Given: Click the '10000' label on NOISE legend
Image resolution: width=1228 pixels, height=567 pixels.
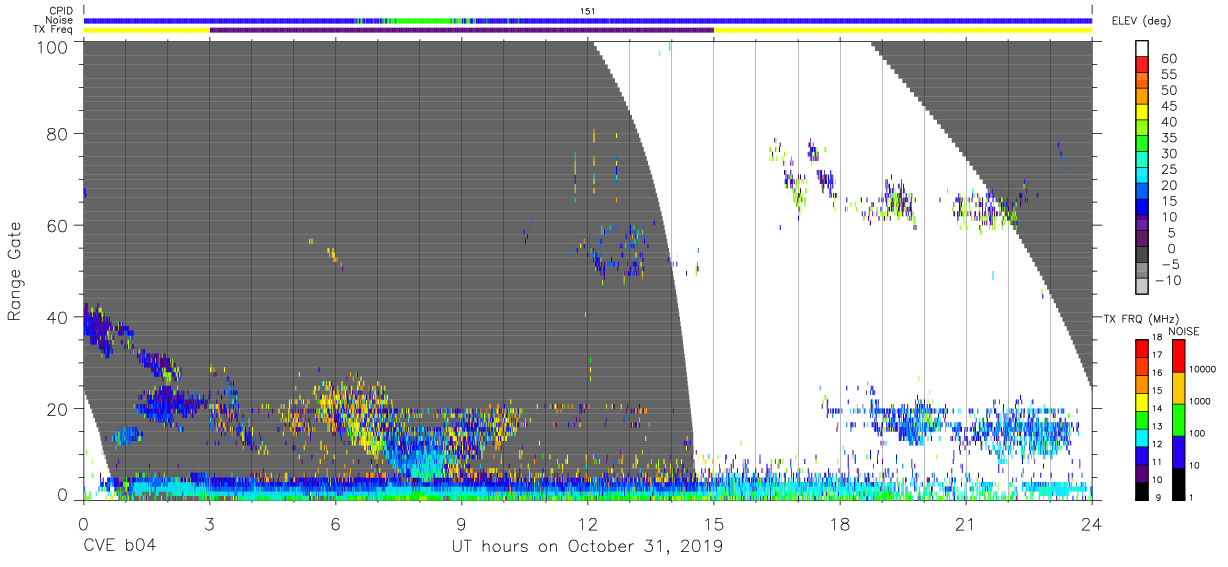Looking at the screenshot, I should pyautogui.click(x=1203, y=369).
